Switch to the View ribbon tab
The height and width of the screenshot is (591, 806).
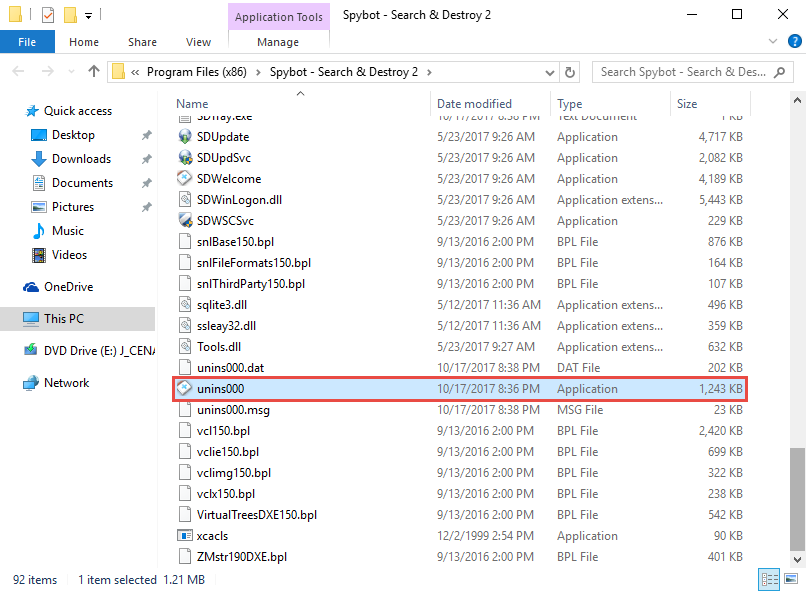pyautogui.click(x=198, y=42)
